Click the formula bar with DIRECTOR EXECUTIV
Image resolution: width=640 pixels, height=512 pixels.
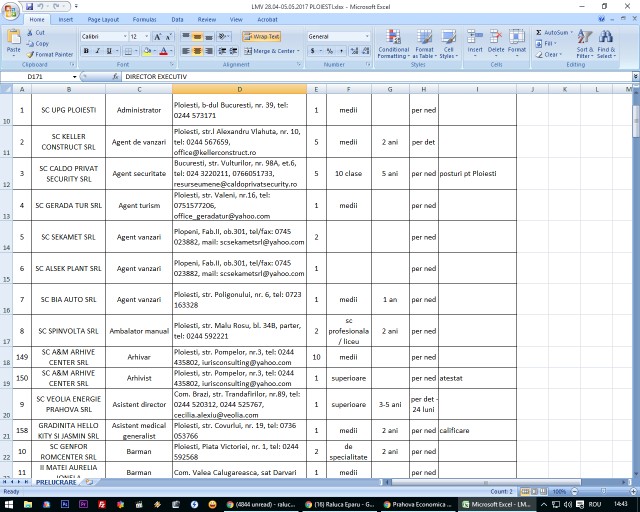coord(376,77)
